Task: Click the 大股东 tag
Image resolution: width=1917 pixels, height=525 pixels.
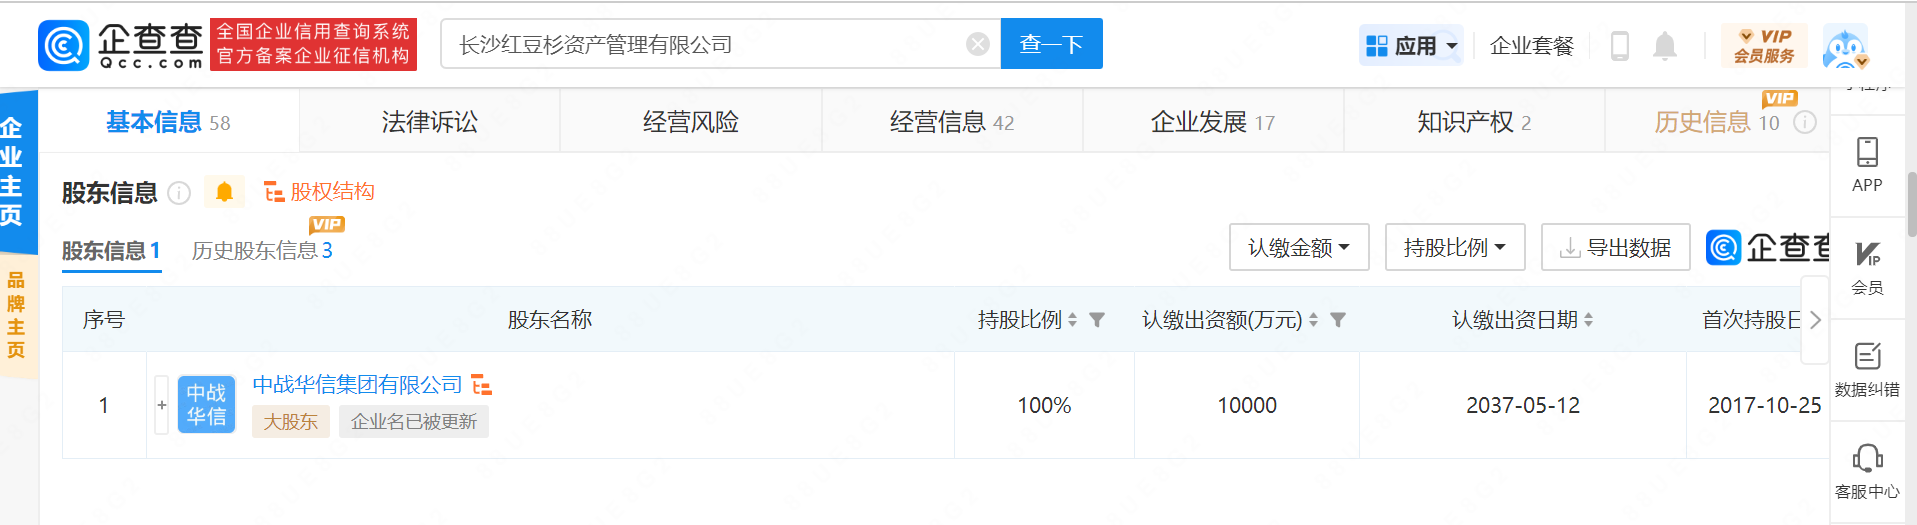Action: point(290,422)
